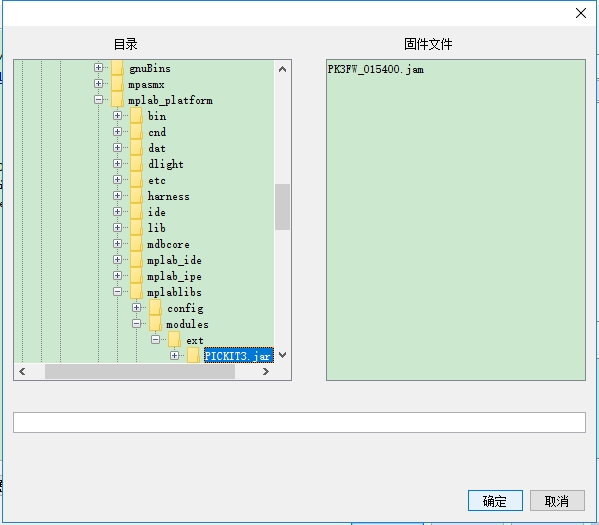Collapse the mplablibs folder node
599x525 pixels.
point(118,292)
